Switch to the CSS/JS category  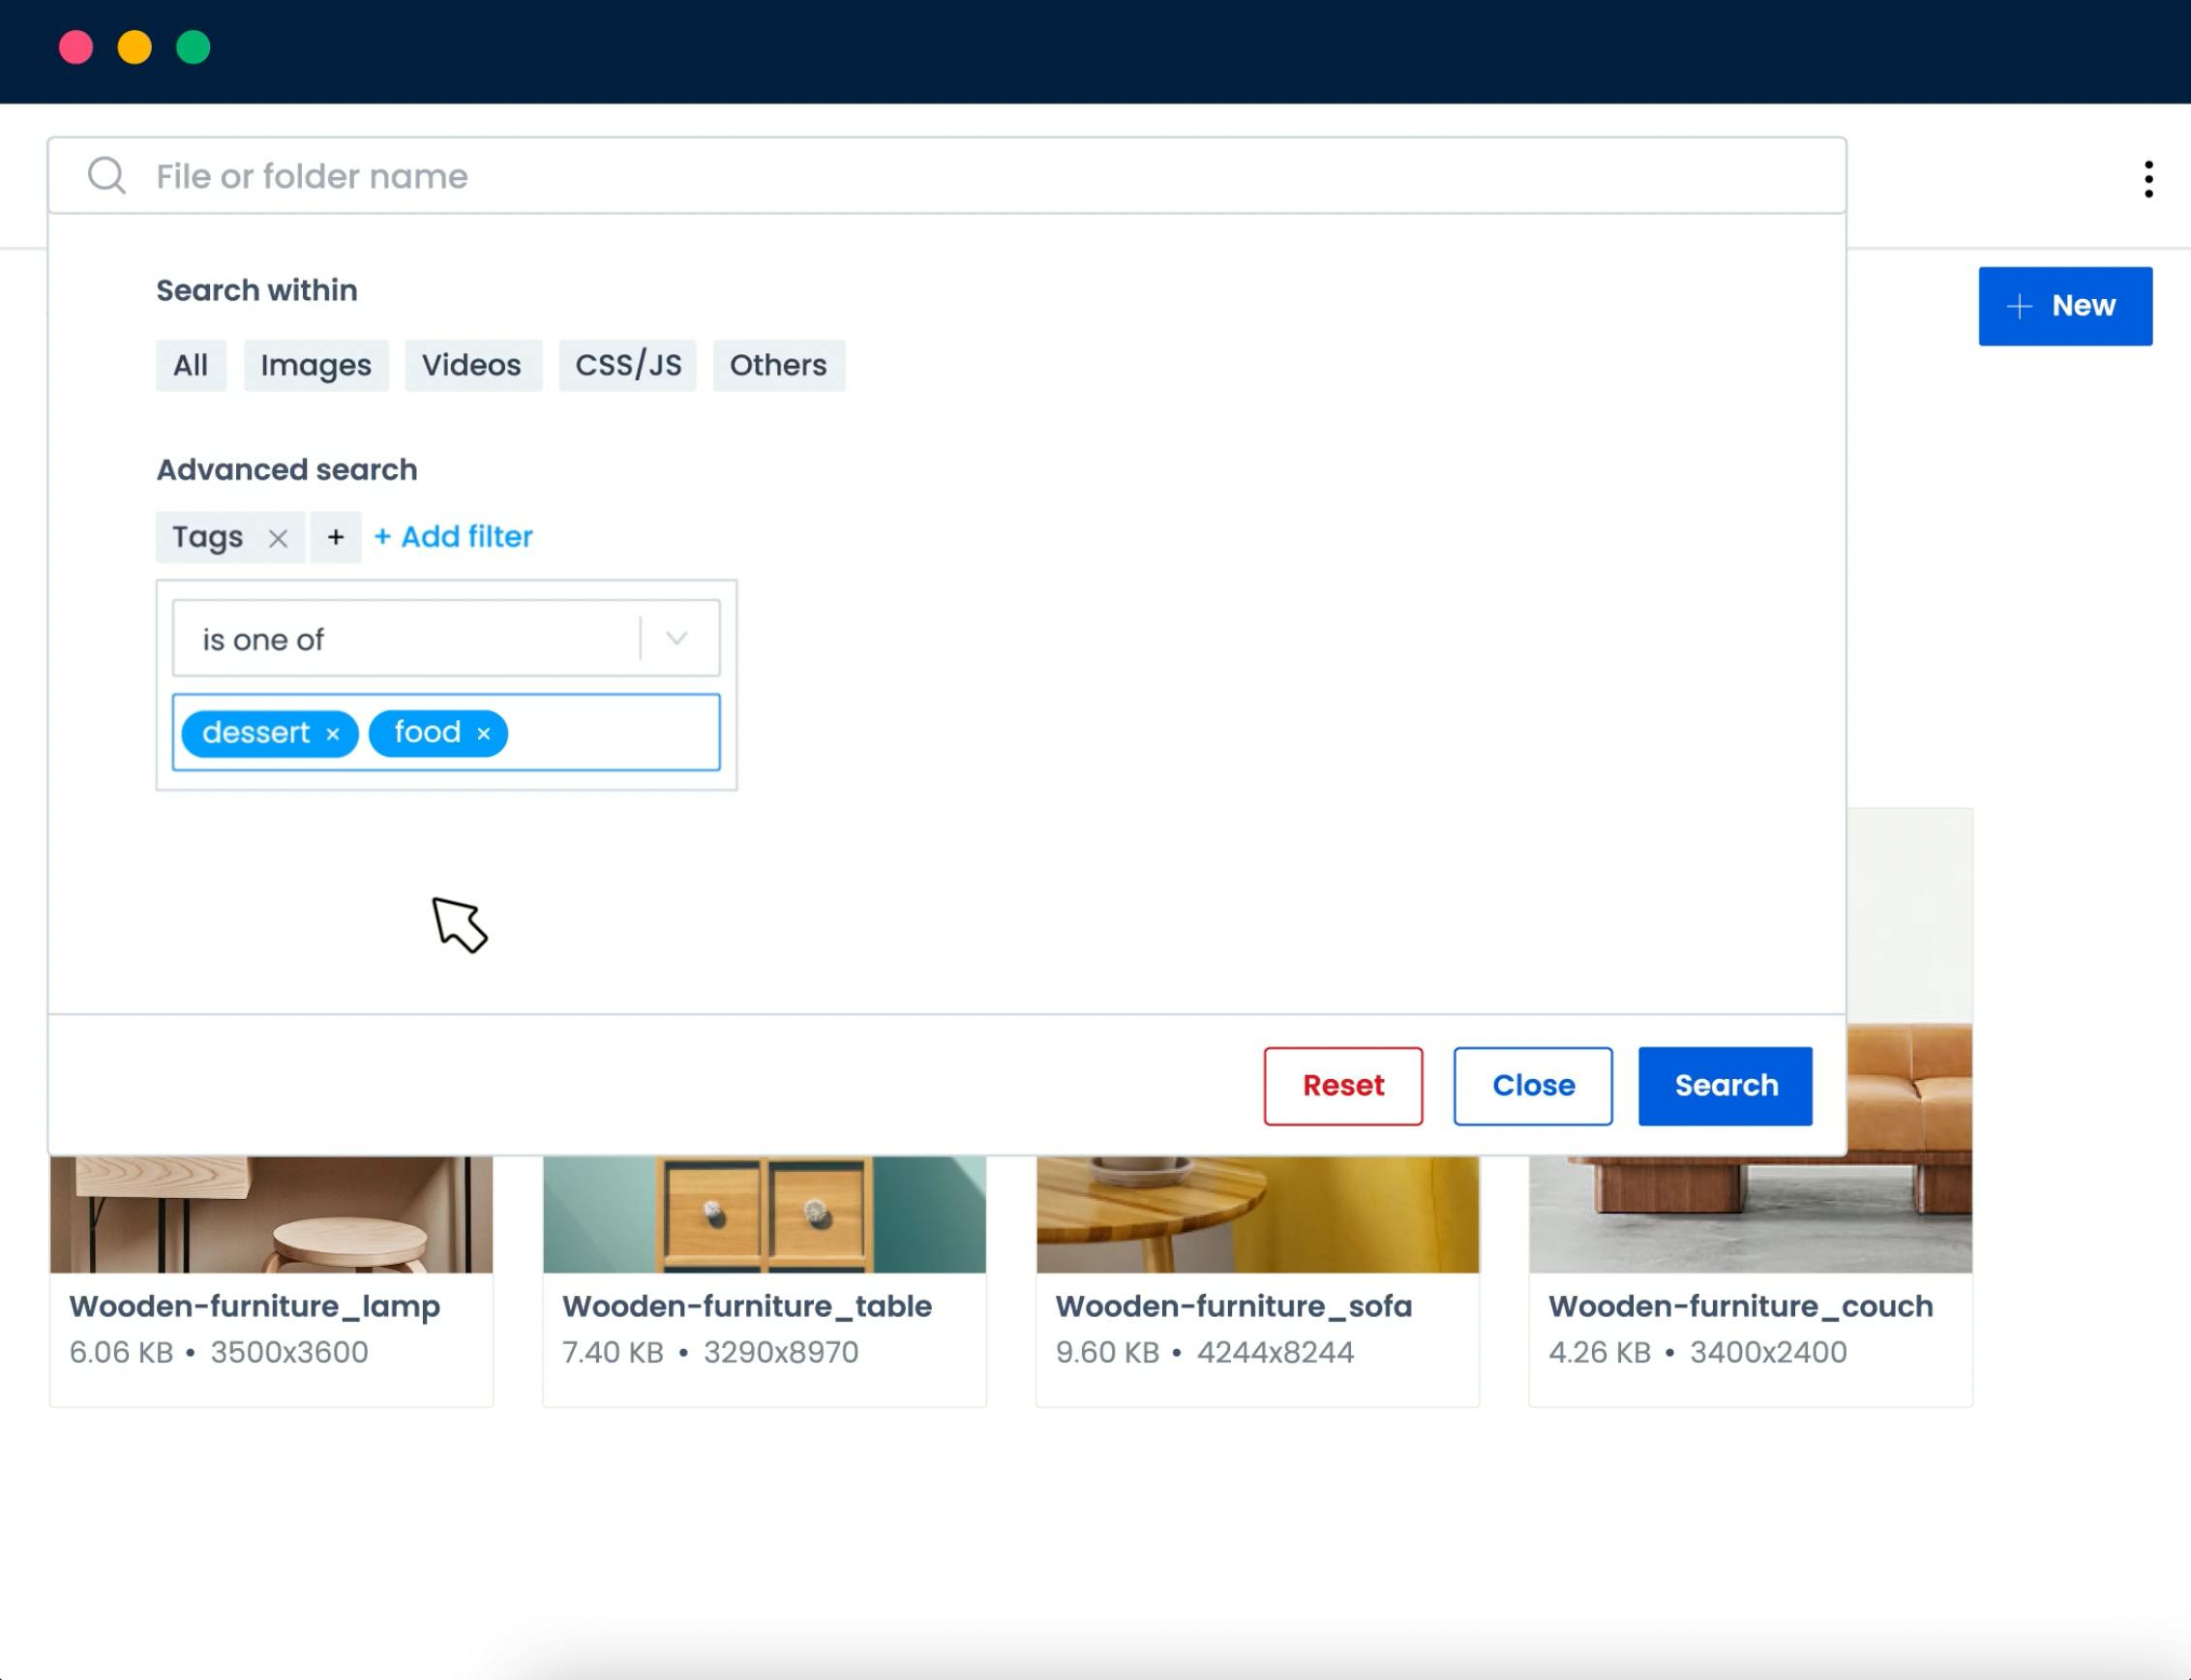point(628,365)
